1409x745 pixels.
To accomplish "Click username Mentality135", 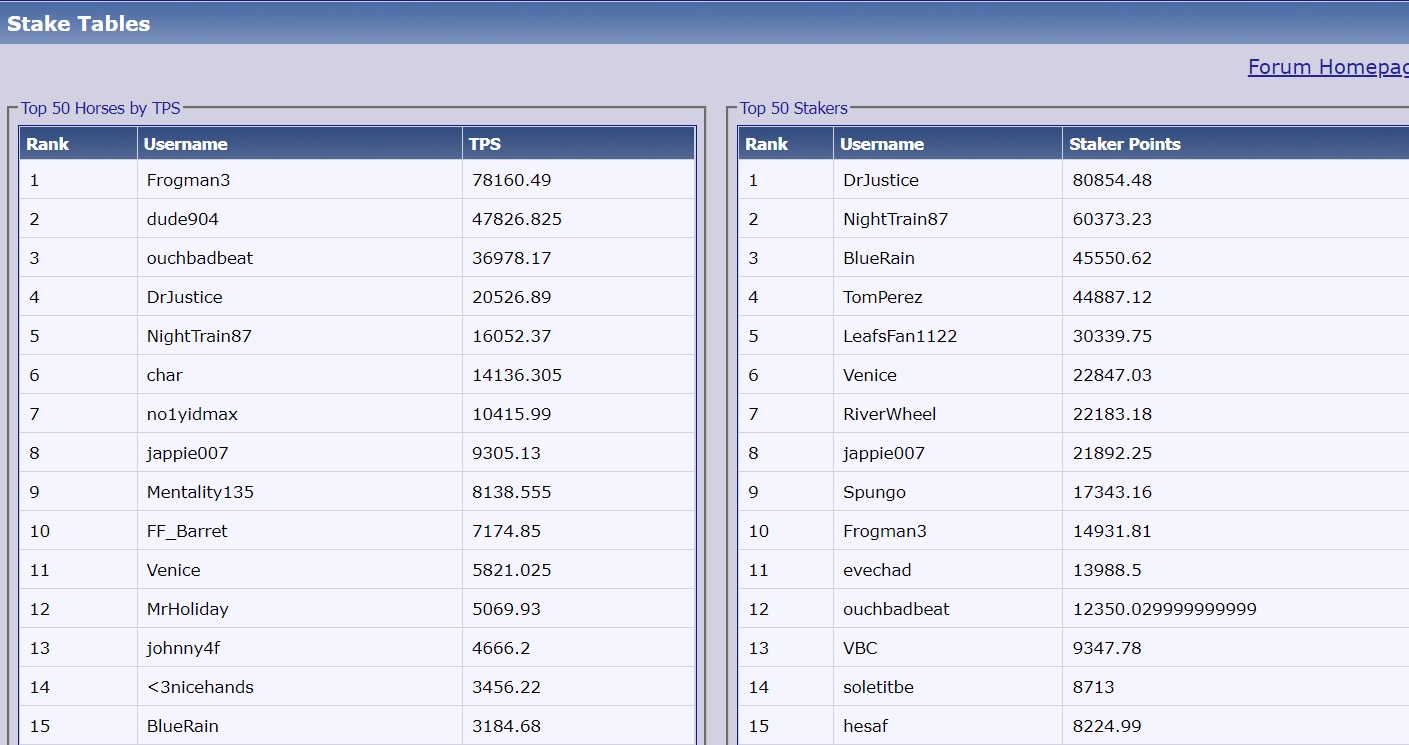I will click(x=200, y=492).
